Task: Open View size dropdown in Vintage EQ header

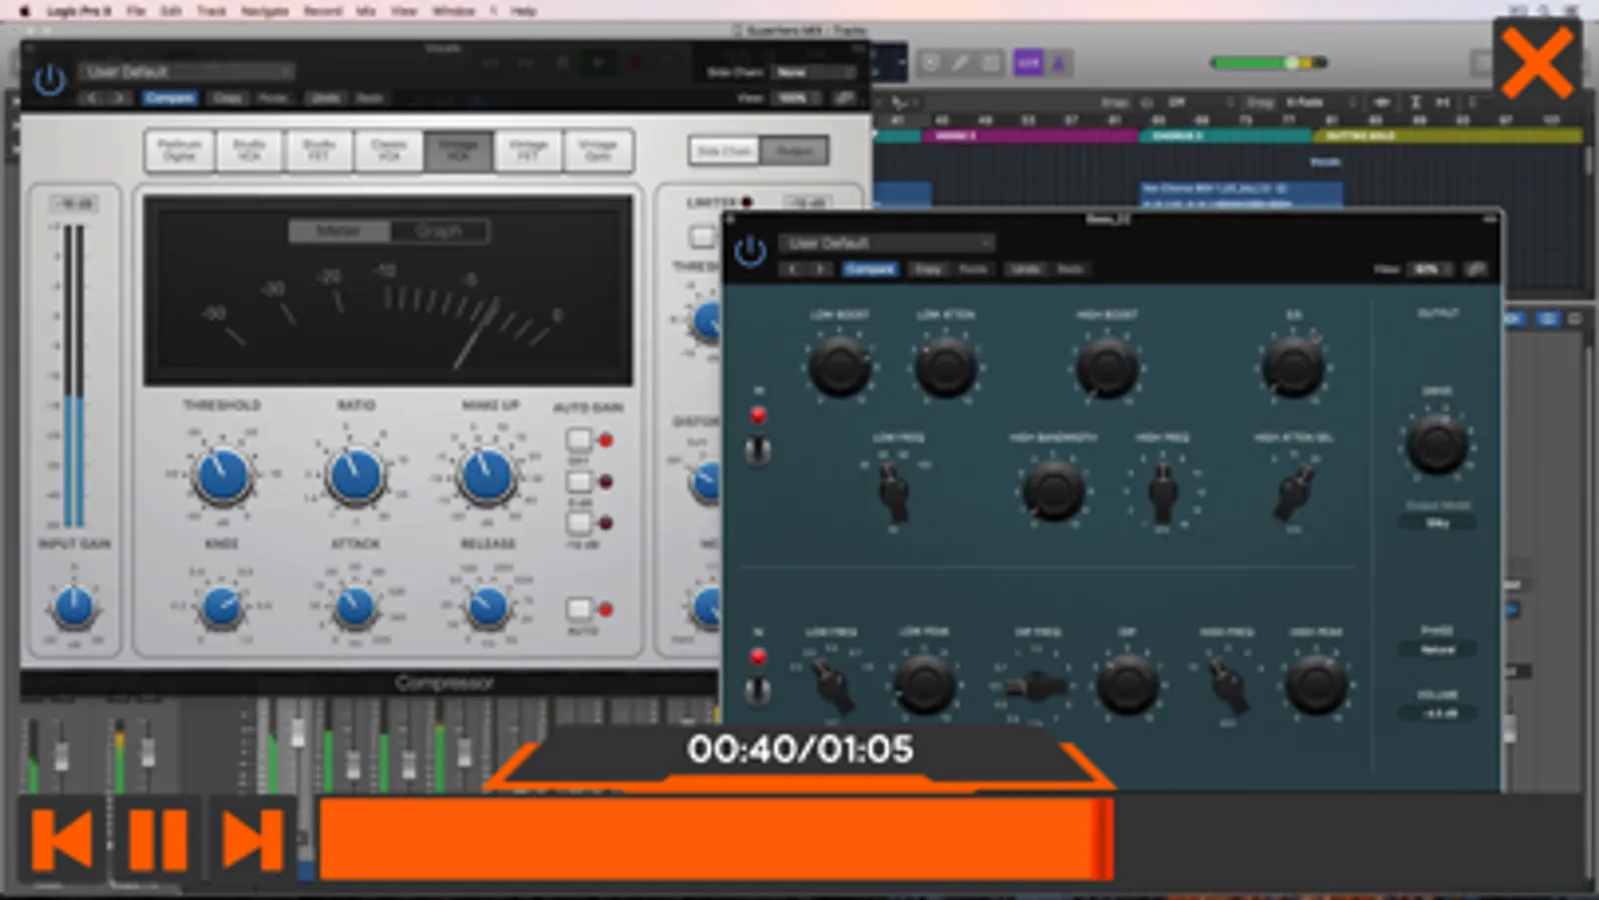Action: (1430, 269)
